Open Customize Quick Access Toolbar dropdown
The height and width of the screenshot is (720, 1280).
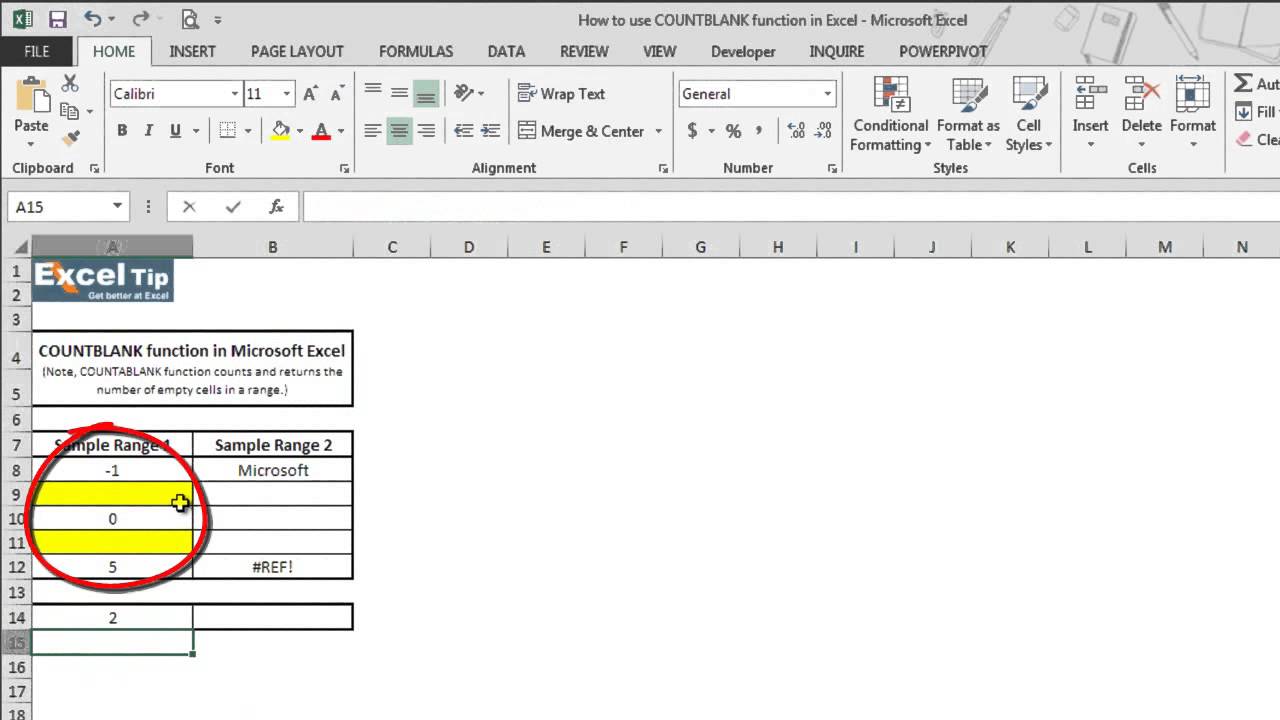pyautogui.click(x=218, y=19)
